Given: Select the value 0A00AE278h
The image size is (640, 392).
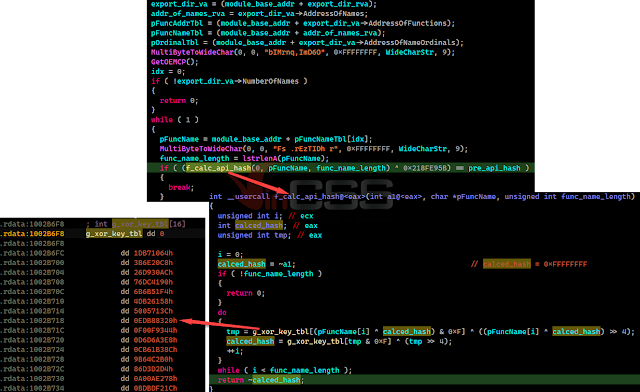Looking at the screenshot, I should point(156,379).
